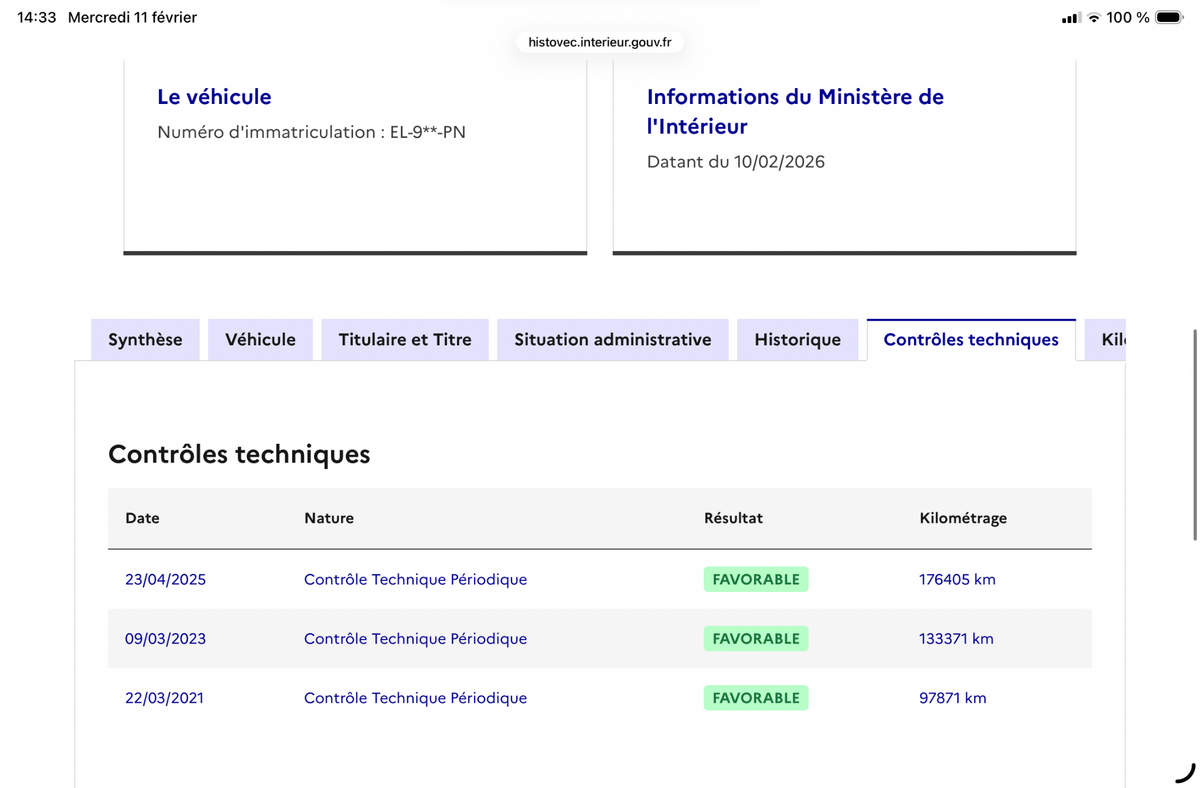The image size is (1200, 788).
Task: Click the 09/03/2023 inspection date
Action: coord(165,638)
